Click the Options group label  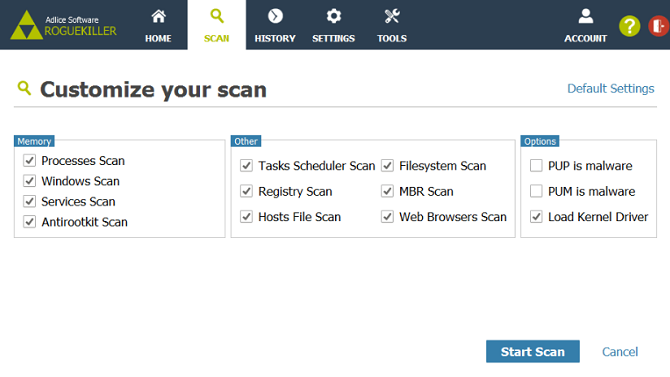[x=540, y=141]
